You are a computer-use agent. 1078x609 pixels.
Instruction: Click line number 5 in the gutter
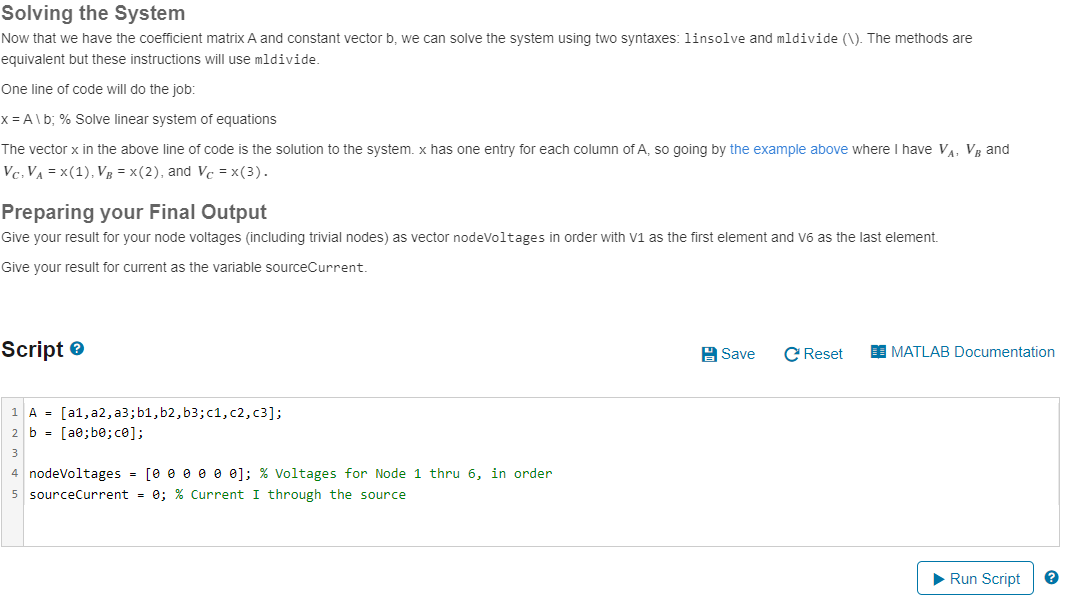coord(13,494)
